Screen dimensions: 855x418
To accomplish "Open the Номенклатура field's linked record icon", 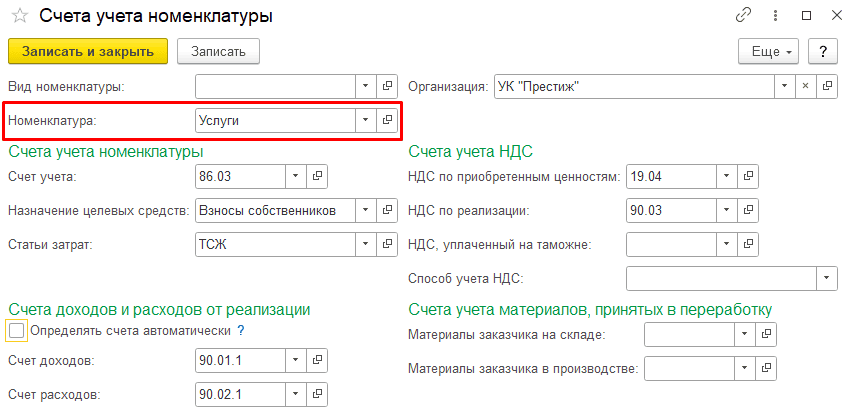I will (387, 120).
